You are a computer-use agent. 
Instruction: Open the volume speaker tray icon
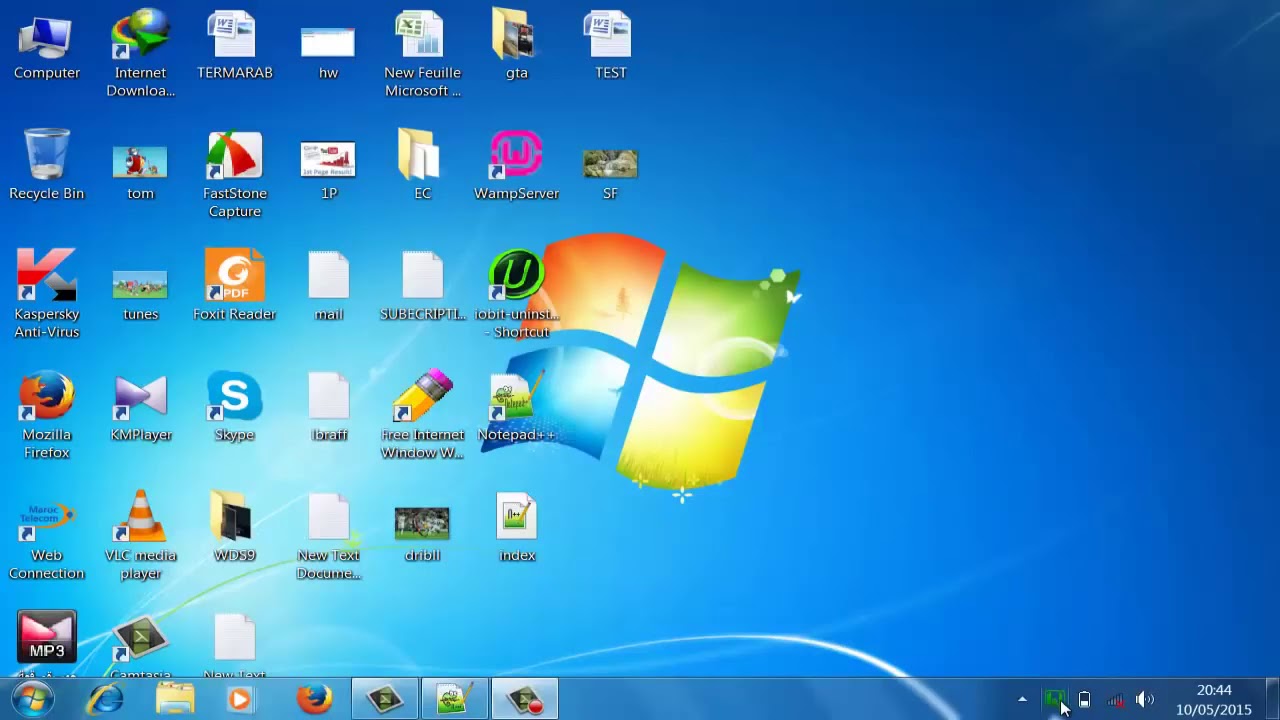point(1145,699)
